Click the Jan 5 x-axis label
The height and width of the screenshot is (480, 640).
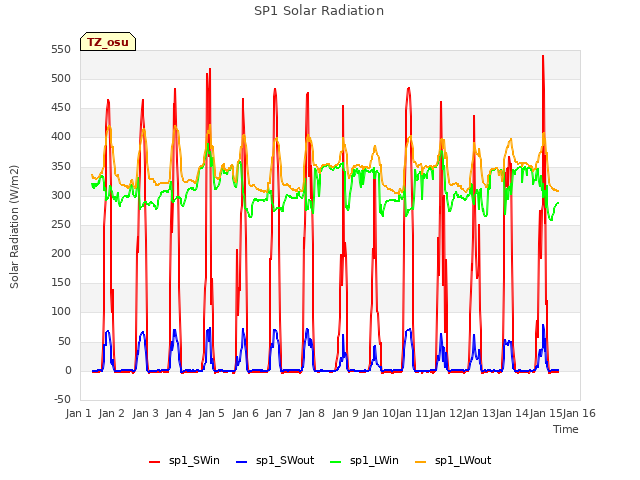point(211,413)
